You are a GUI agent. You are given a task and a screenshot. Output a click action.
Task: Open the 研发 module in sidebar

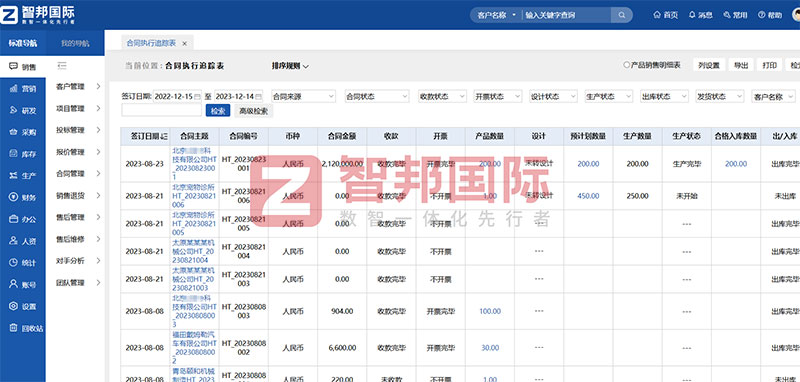point(22,111)
